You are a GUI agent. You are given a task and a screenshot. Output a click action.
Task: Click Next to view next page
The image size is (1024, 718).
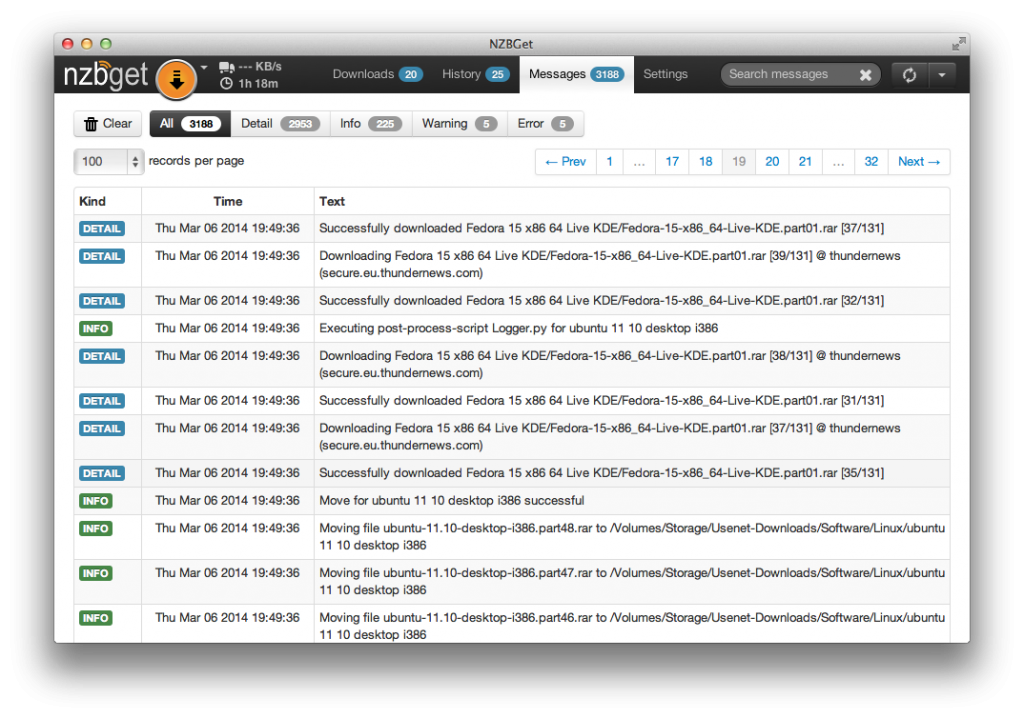coord(918,161)
